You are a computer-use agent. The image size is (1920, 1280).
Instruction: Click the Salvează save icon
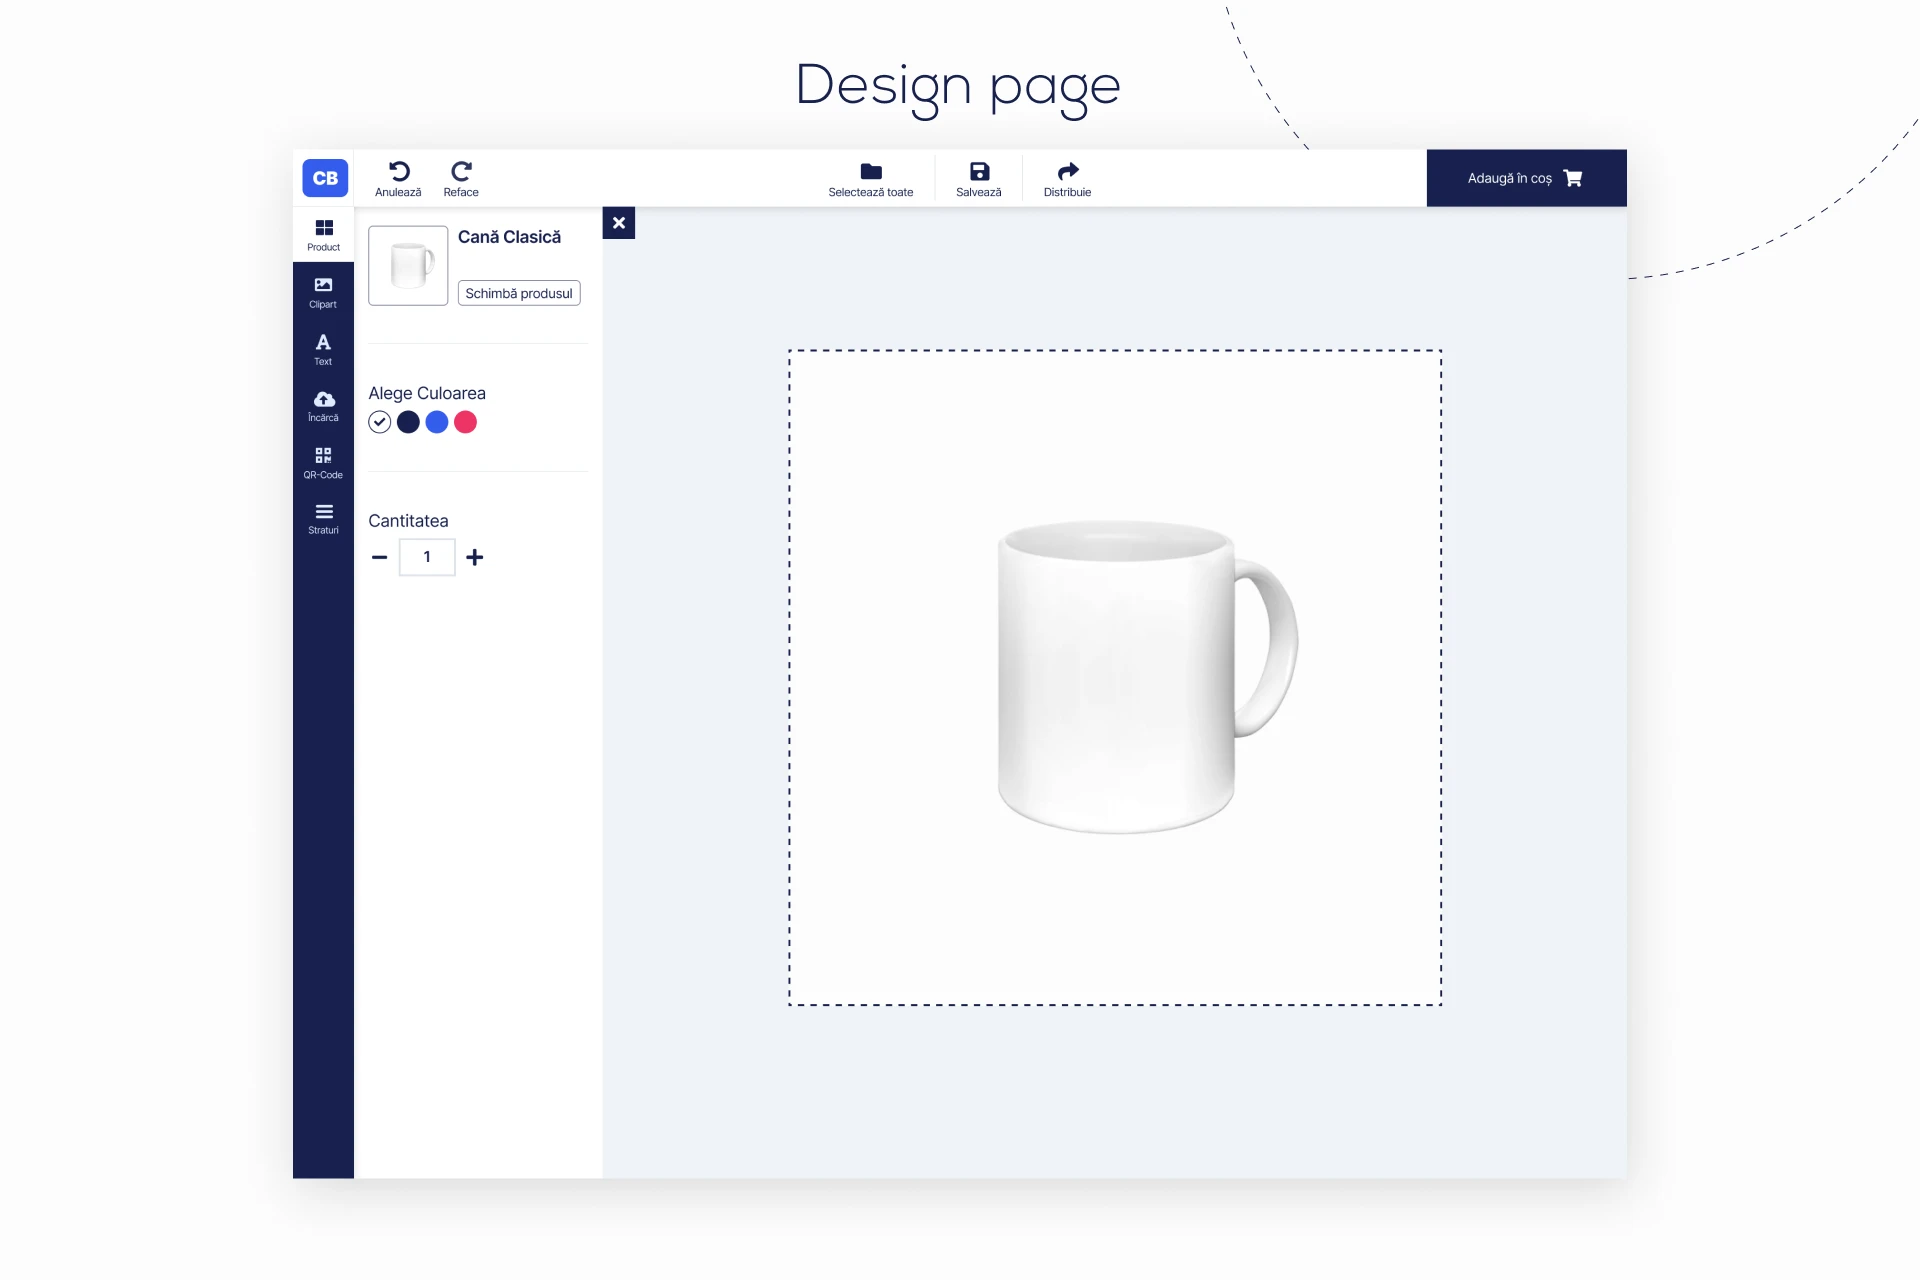click(x=978, y=171)
